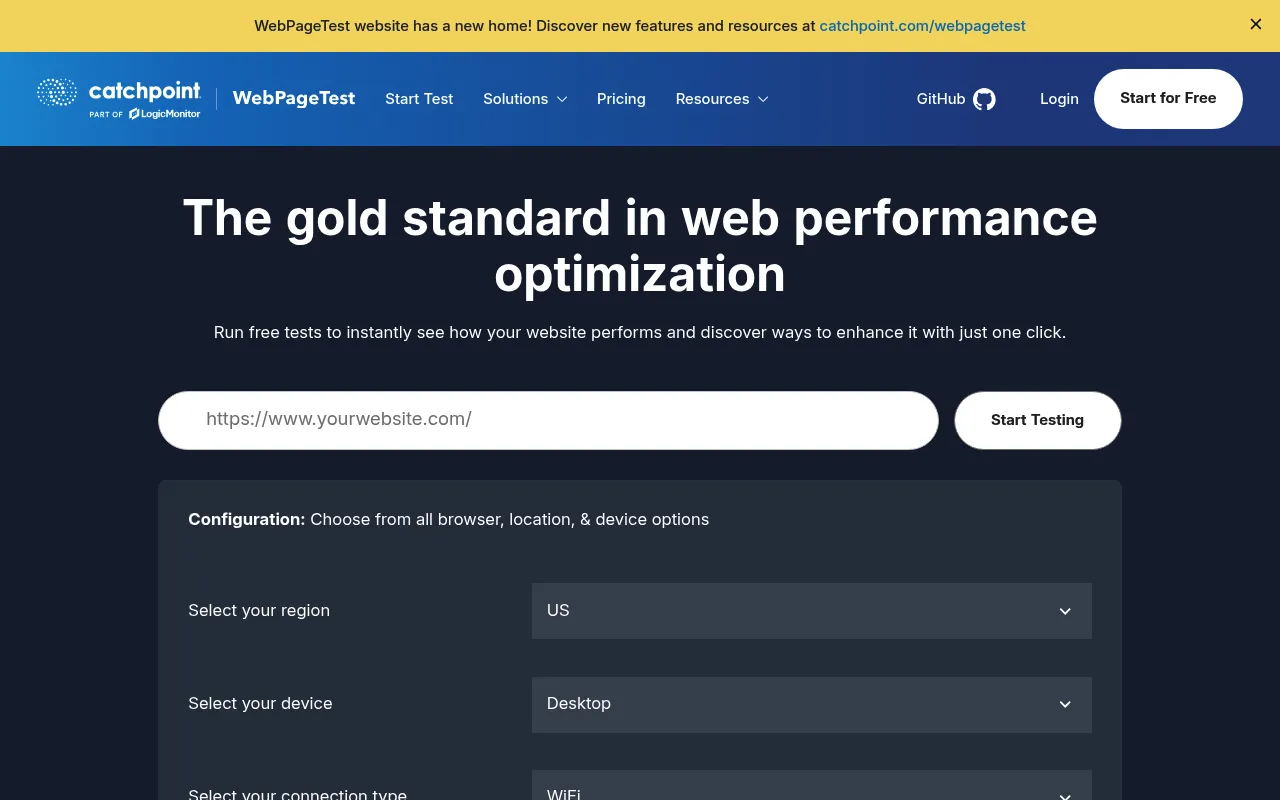Expand the Resources menu
Screen dimensions: 1280x800
tap(722, 99)
